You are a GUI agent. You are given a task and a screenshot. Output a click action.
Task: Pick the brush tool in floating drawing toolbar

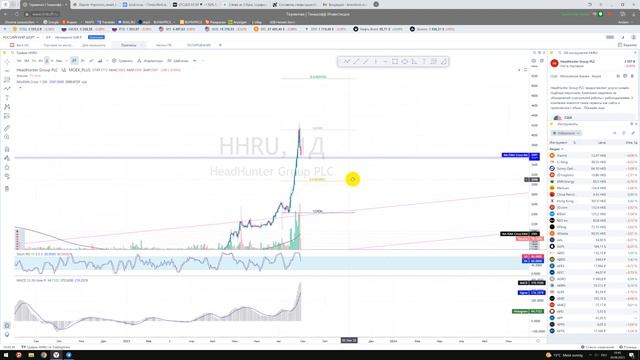[x=444, y=61]
